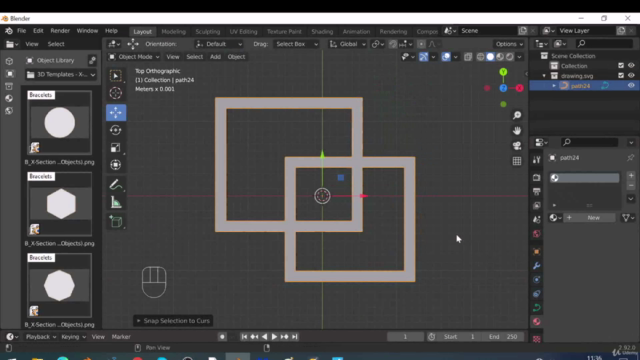Switch to the Modeling workspace tab
This screenshot has height=360, width=640.
tap(173, 31)
